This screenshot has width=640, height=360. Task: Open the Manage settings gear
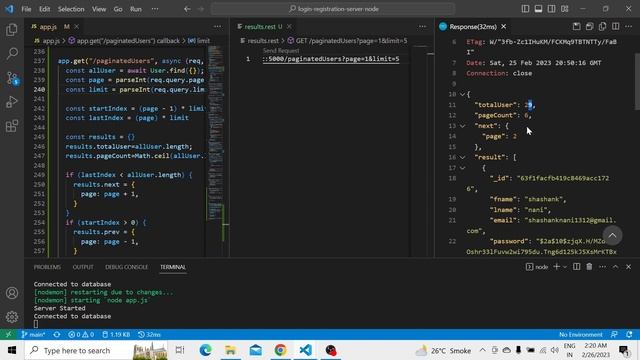[x=12, y=317]
